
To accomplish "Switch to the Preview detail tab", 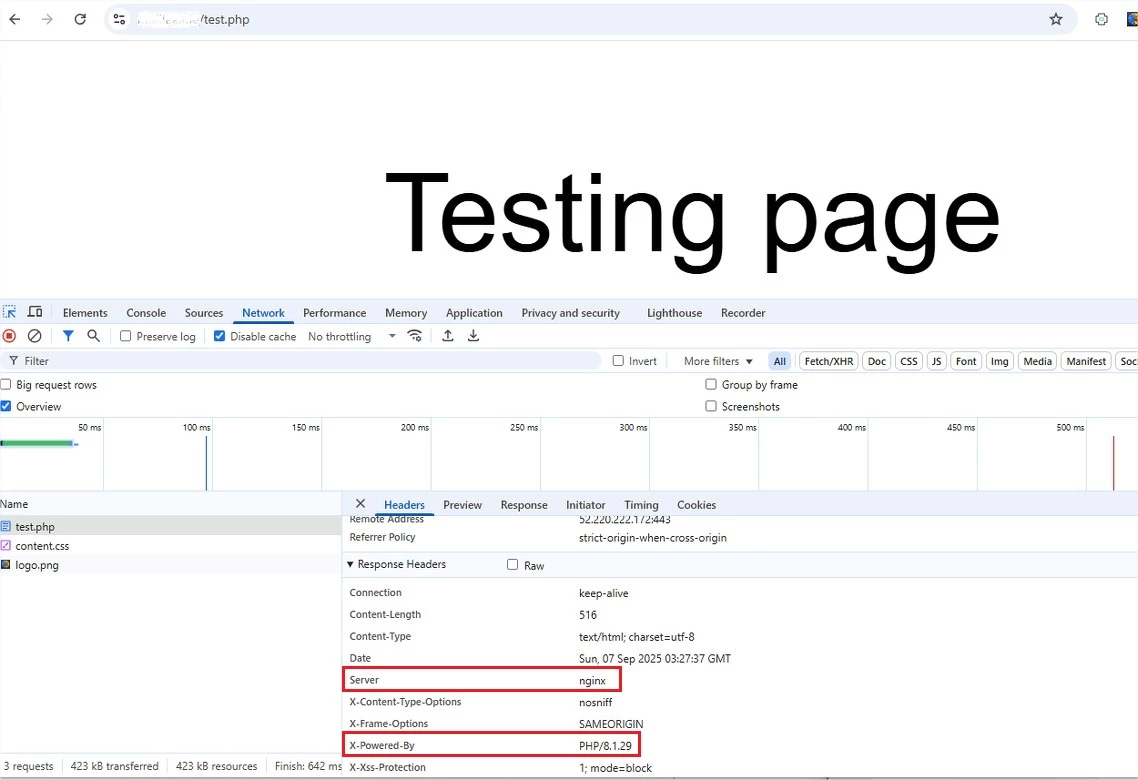I will click(462, 505).
